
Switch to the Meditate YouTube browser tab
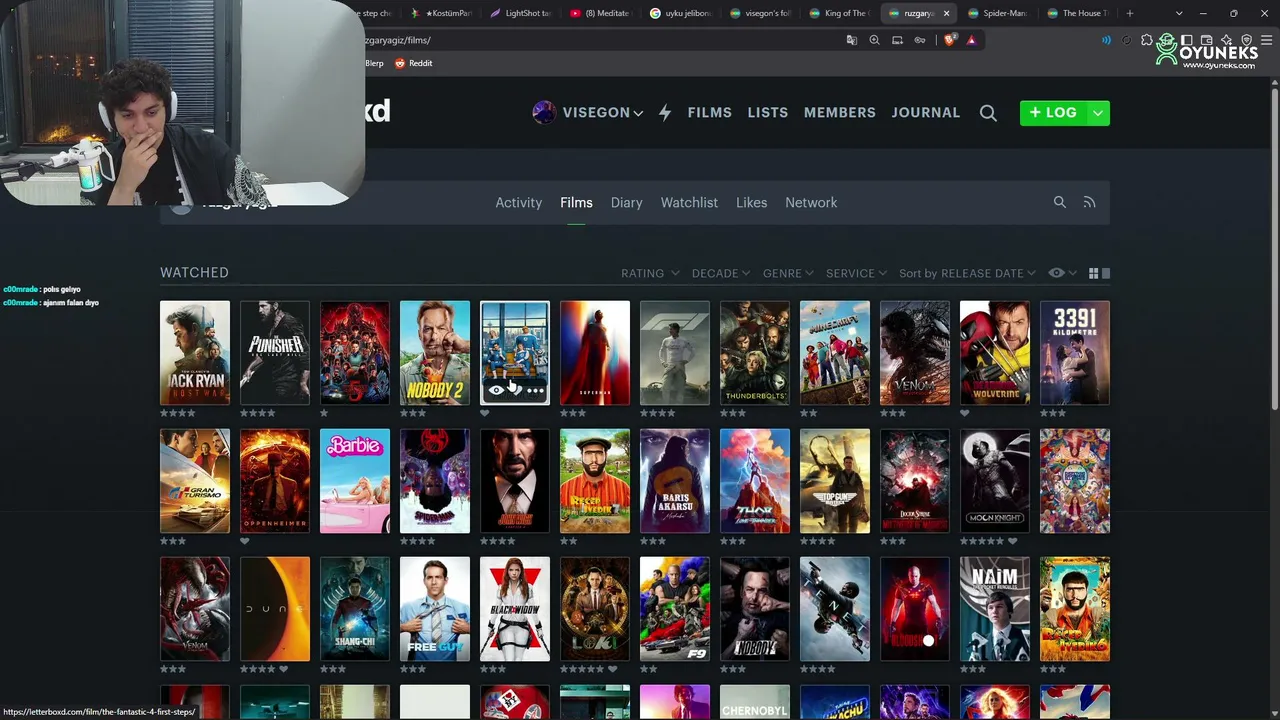coord(600,13)
